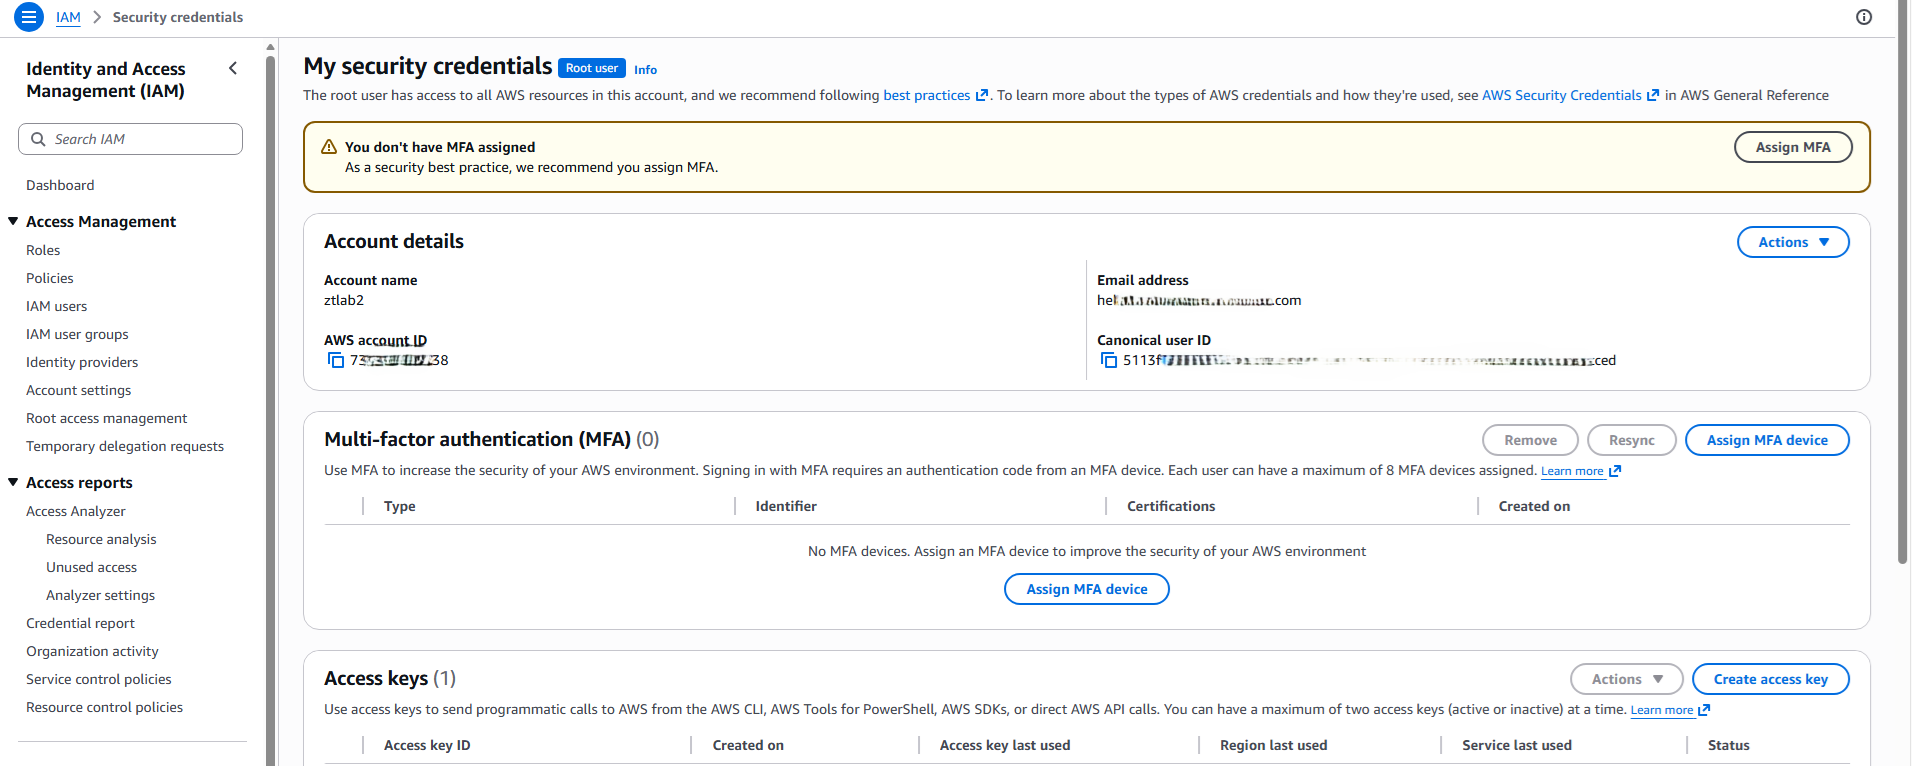Open the best practices link

point(926,96)
